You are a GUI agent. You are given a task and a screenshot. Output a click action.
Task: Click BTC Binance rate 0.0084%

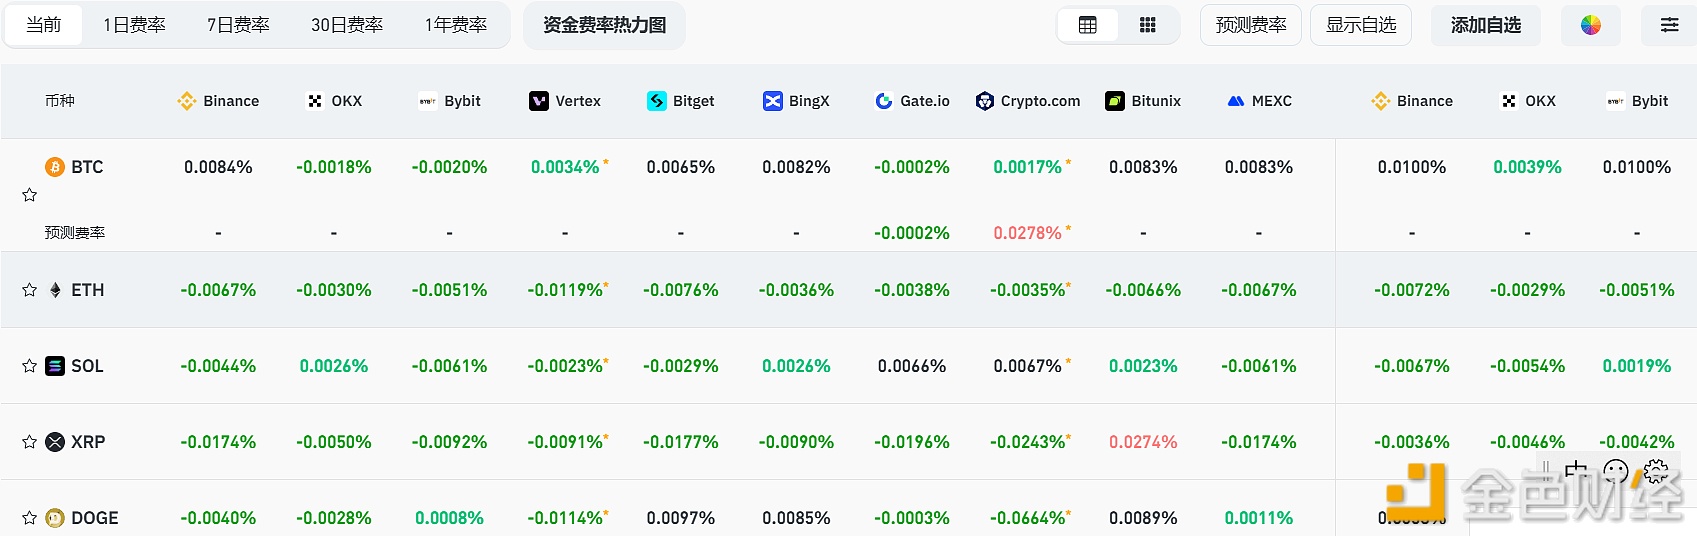tap(218, 167)
